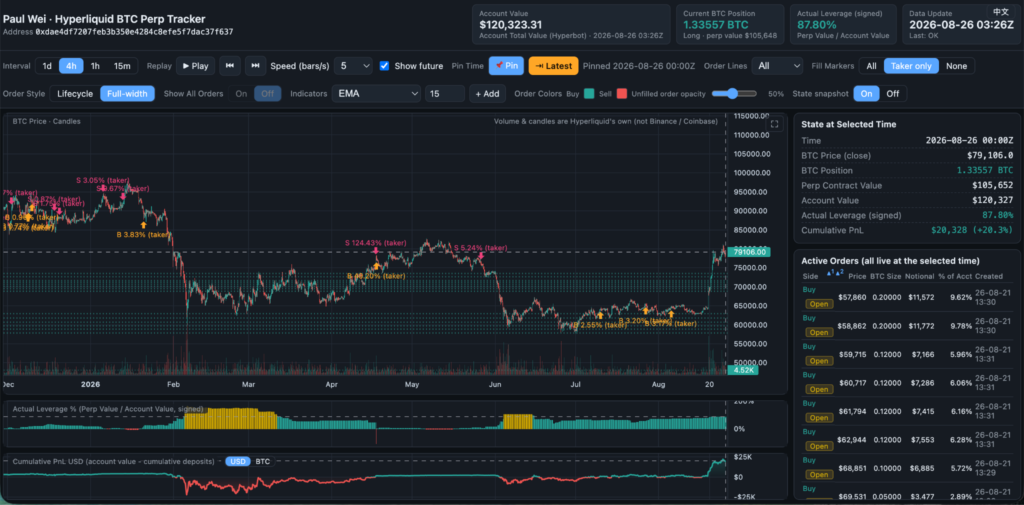Switch language using the 中文 button

(x=1000, y=12)
